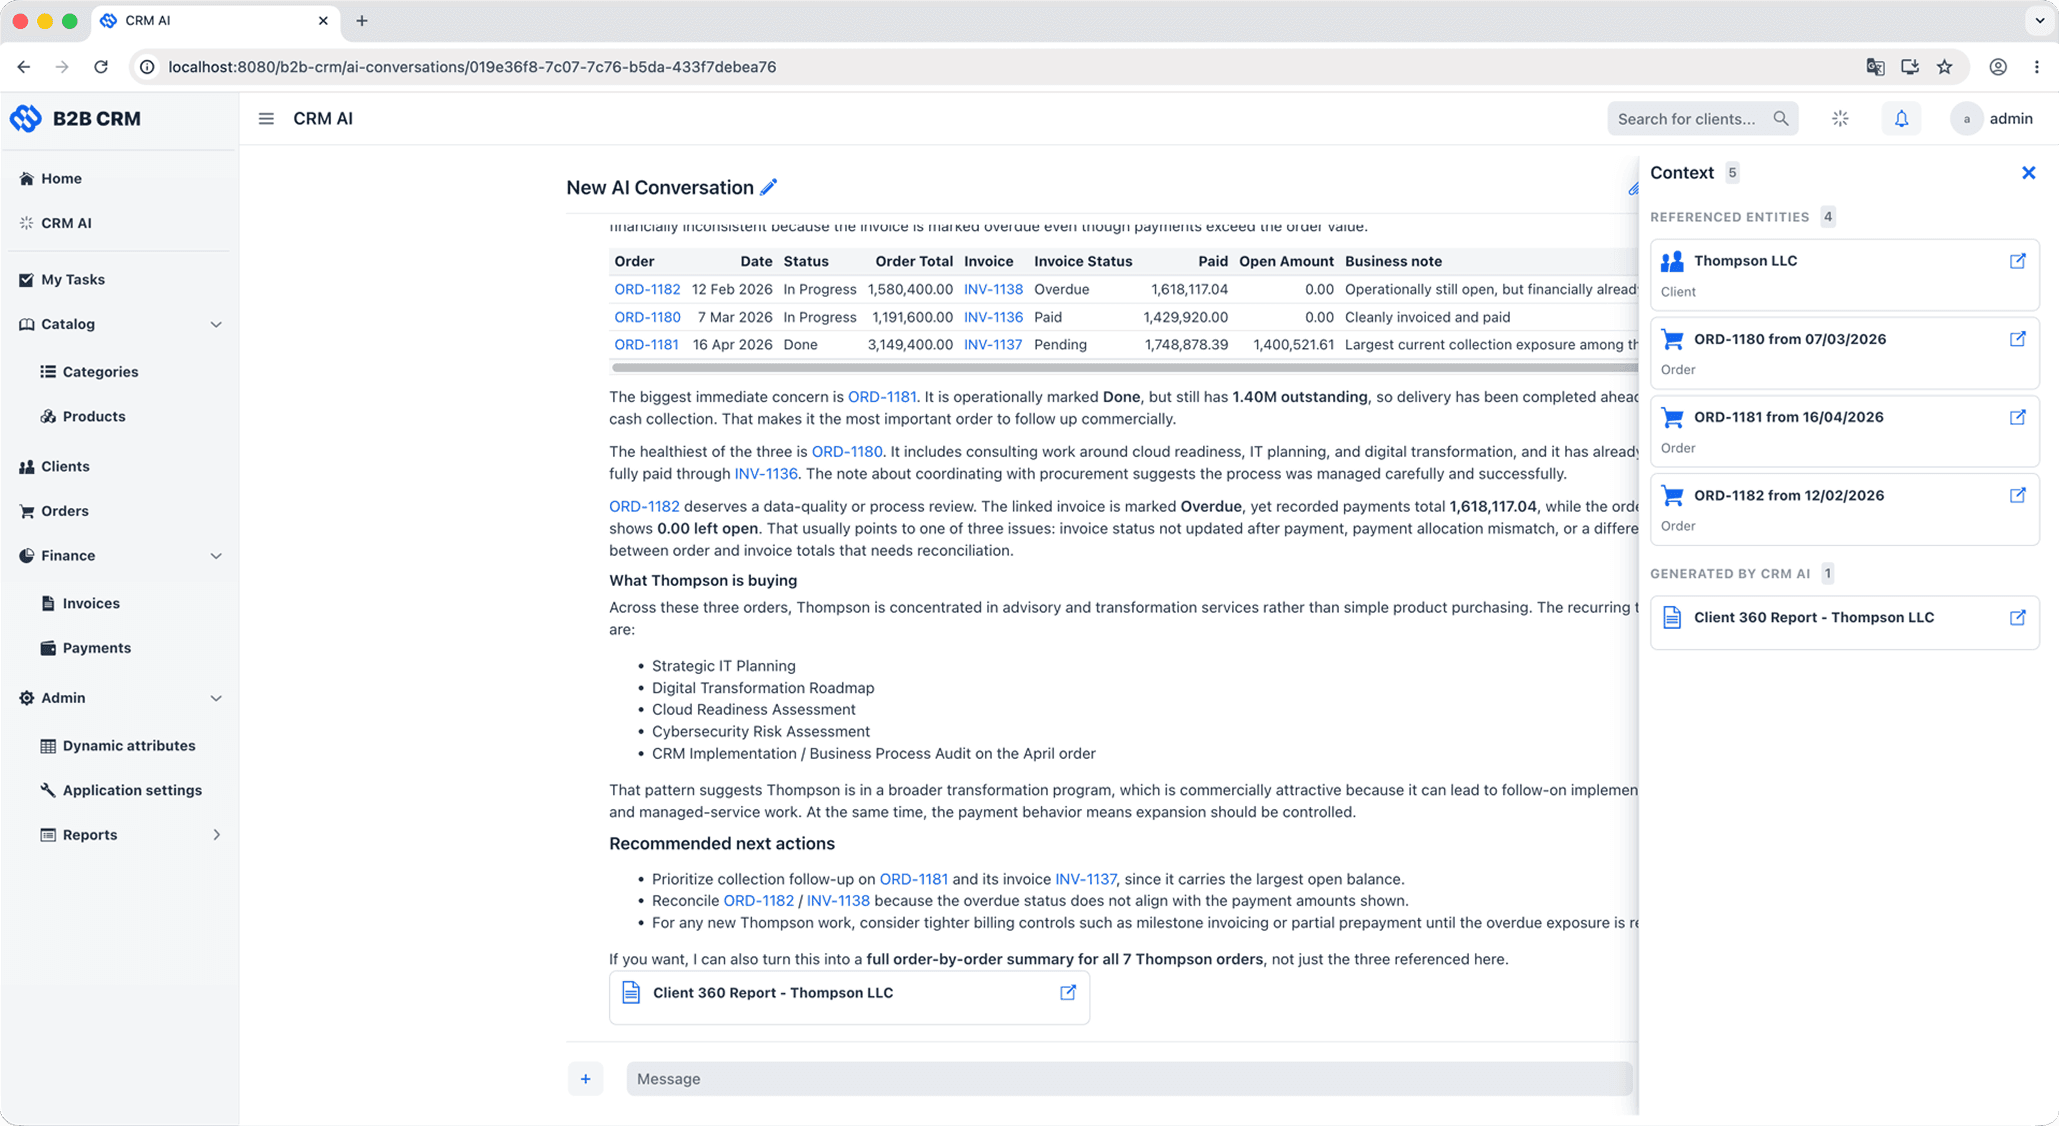Open the Client 360 Report attachment link icon in chat
The image size is (2059, 1126).
(x=1068, y=992)
